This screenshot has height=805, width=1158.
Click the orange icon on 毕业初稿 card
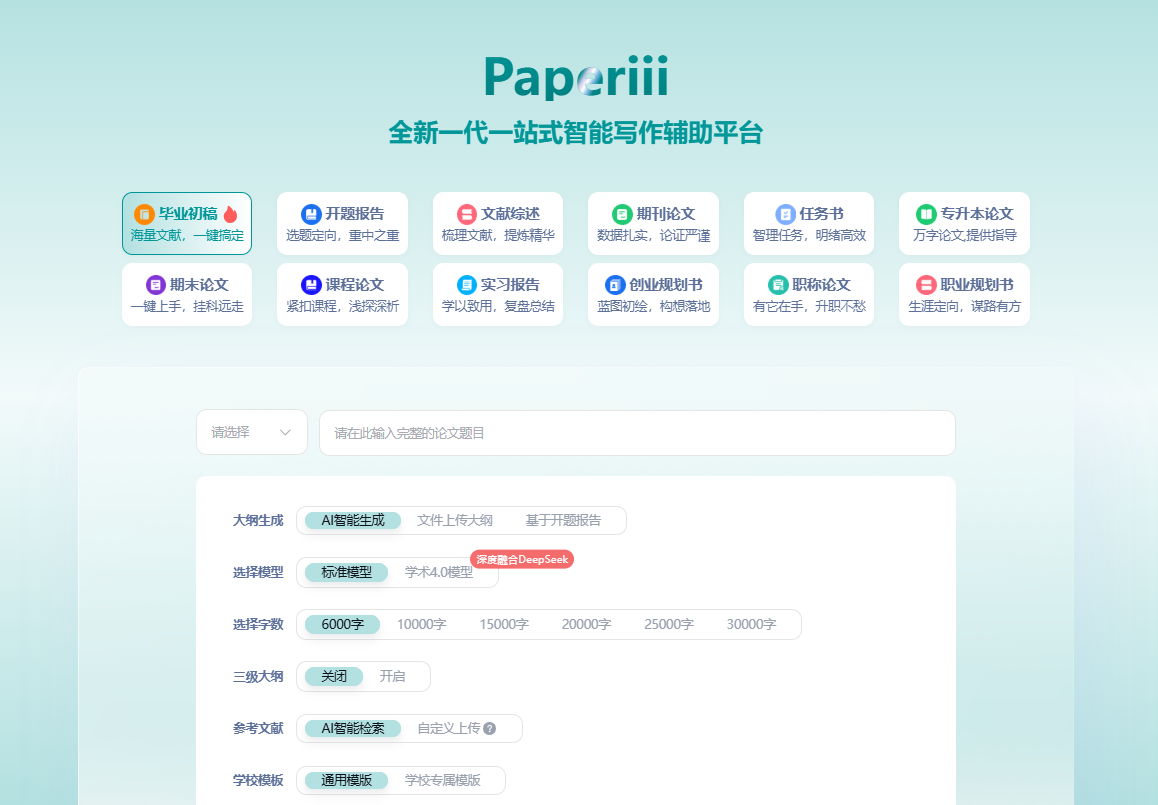click(x=144, y=214)
